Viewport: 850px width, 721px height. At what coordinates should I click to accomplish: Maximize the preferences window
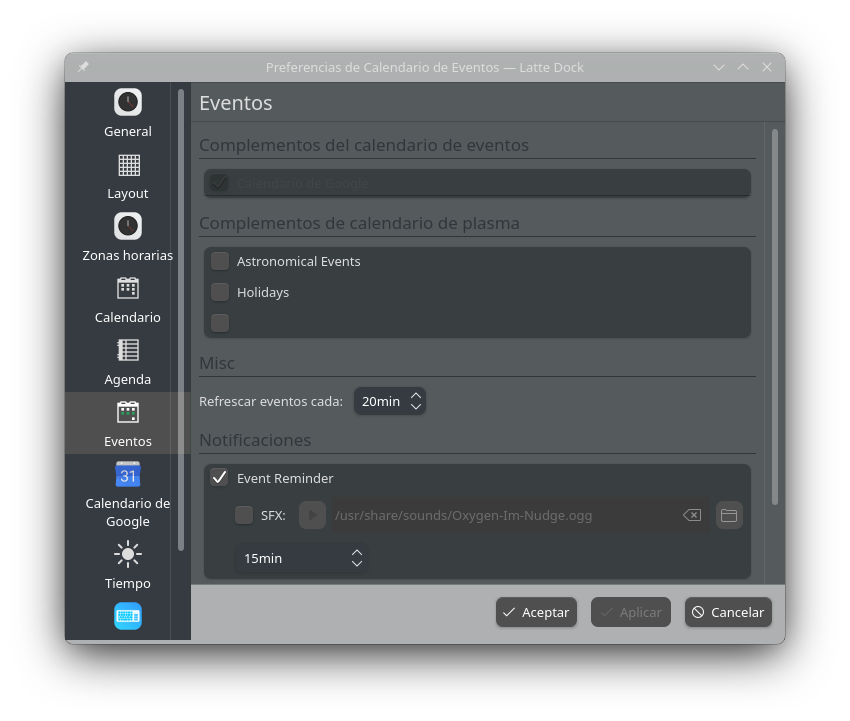[x=743, y=67]
